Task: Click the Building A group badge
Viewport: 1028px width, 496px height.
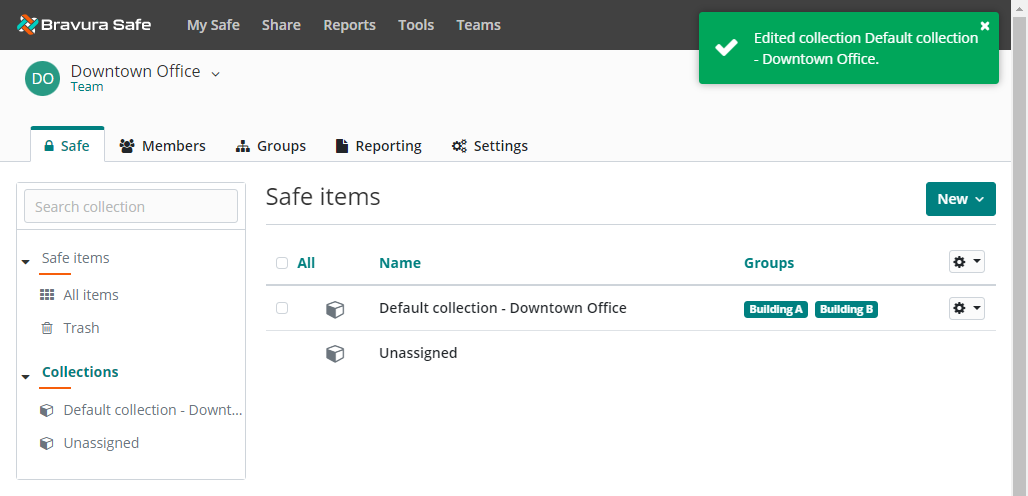Action: (776, 309)
